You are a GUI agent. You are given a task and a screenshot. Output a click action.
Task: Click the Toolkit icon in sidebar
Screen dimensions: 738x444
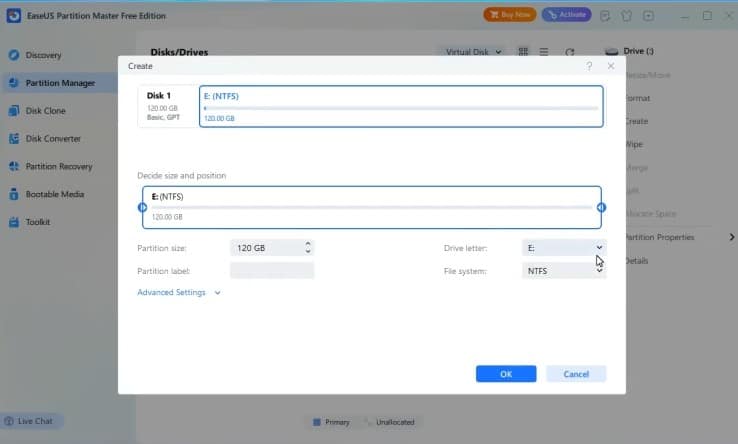[14, 222]
